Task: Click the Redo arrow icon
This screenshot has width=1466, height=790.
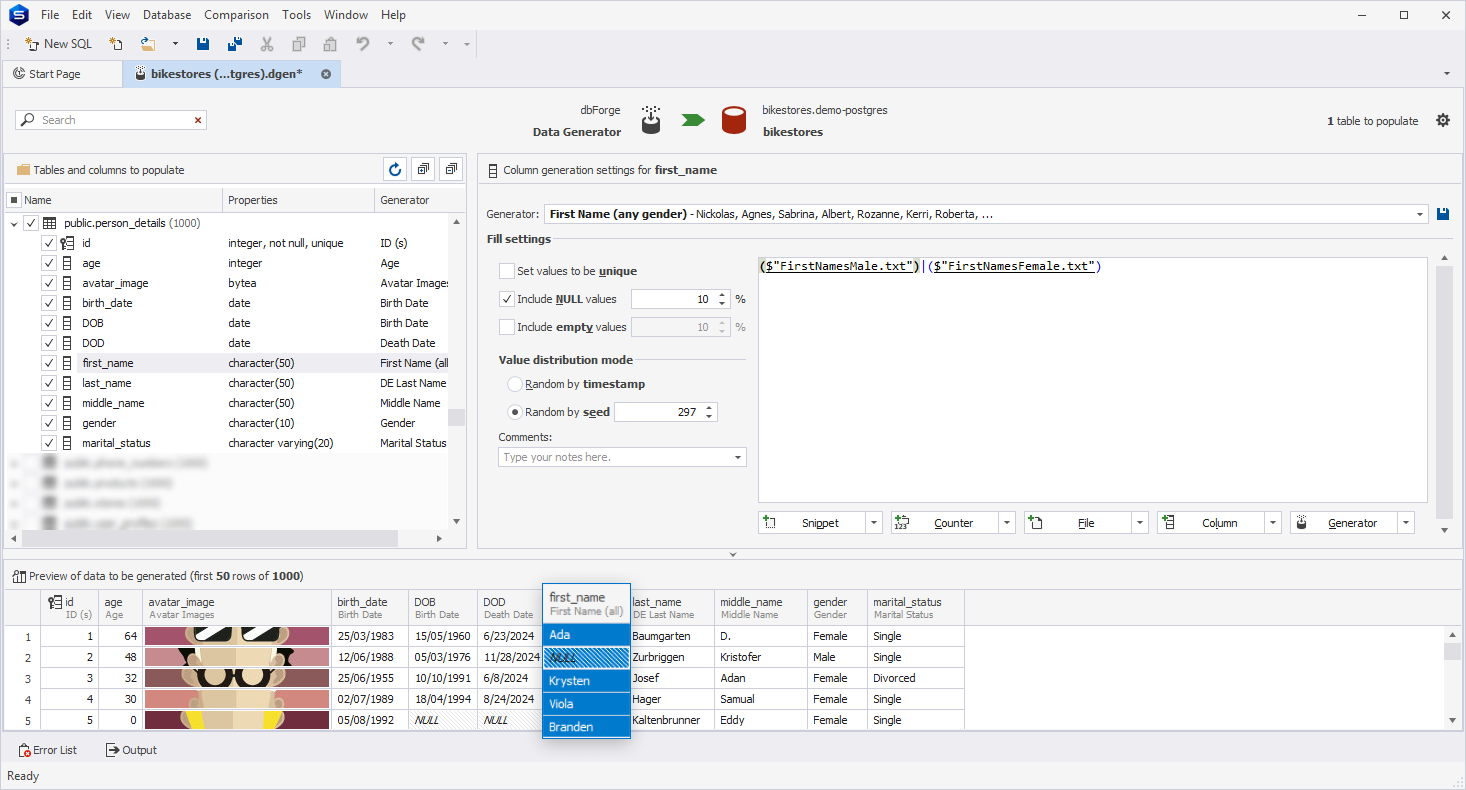Action: (x=418, y=44)
